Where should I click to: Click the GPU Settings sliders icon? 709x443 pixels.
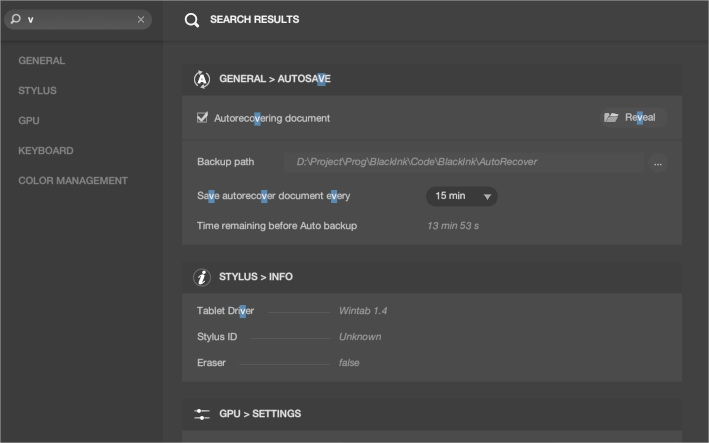pyautogui.click(x=202, y=414)
